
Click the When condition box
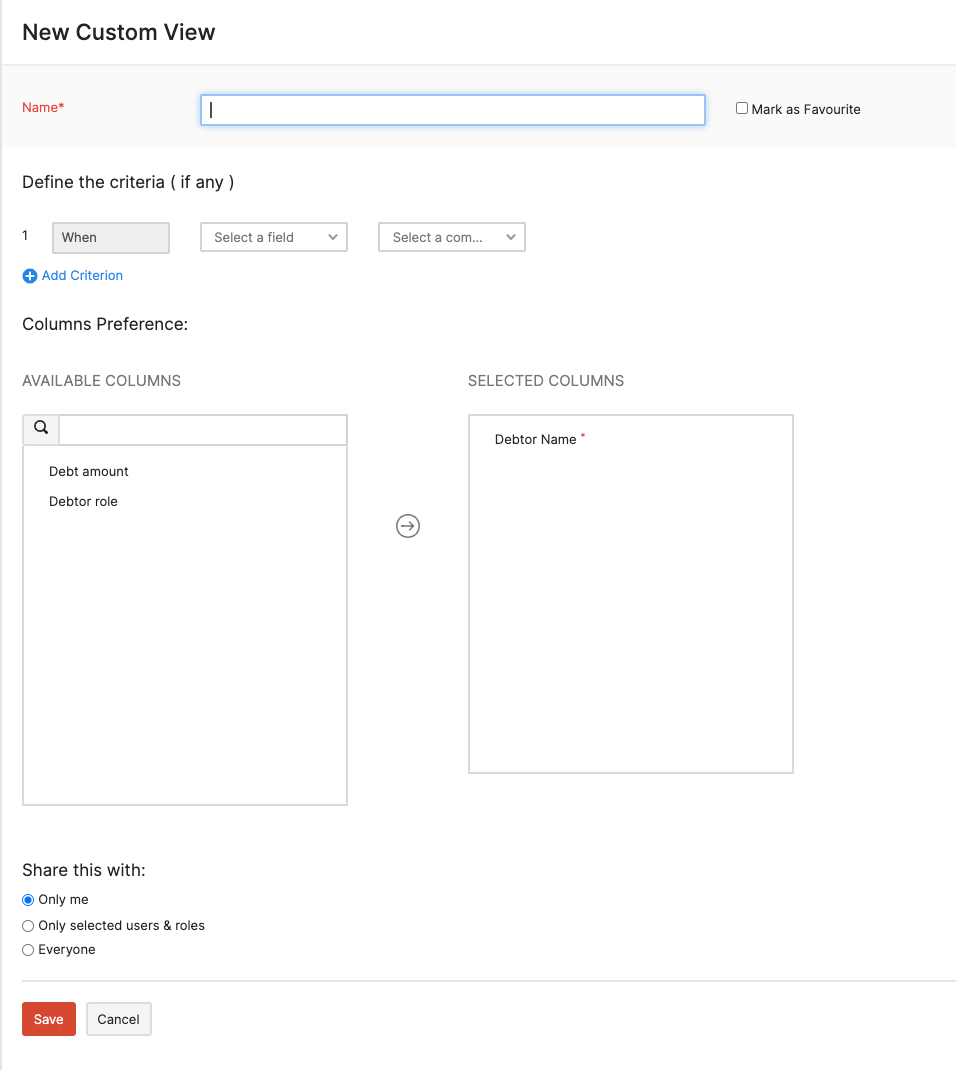[111, 237]
